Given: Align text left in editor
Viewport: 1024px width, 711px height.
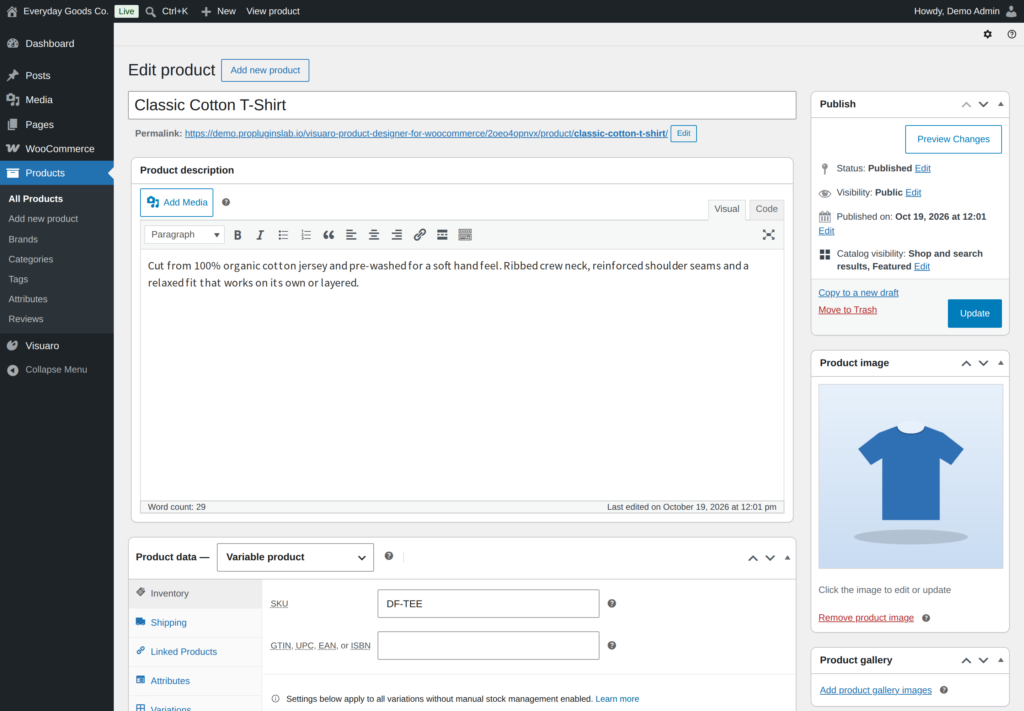Looking at the screenshot, I should tap(351, 235).
